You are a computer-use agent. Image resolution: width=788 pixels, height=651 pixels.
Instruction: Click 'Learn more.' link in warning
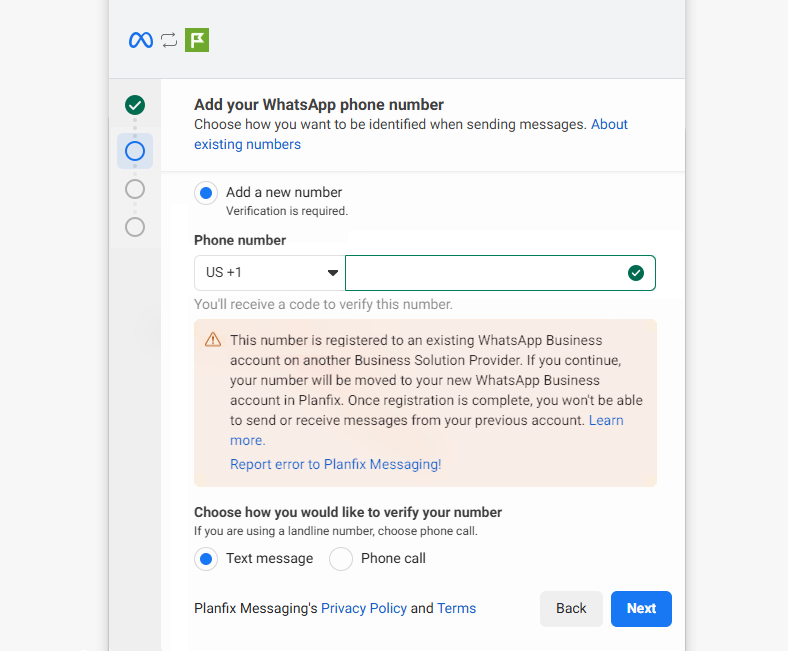tap(247, 440)
